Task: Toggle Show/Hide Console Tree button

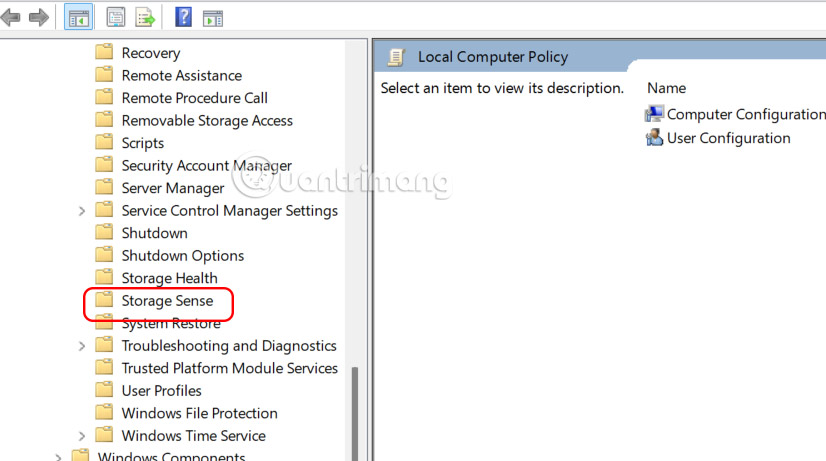Action: pos(78,17)
